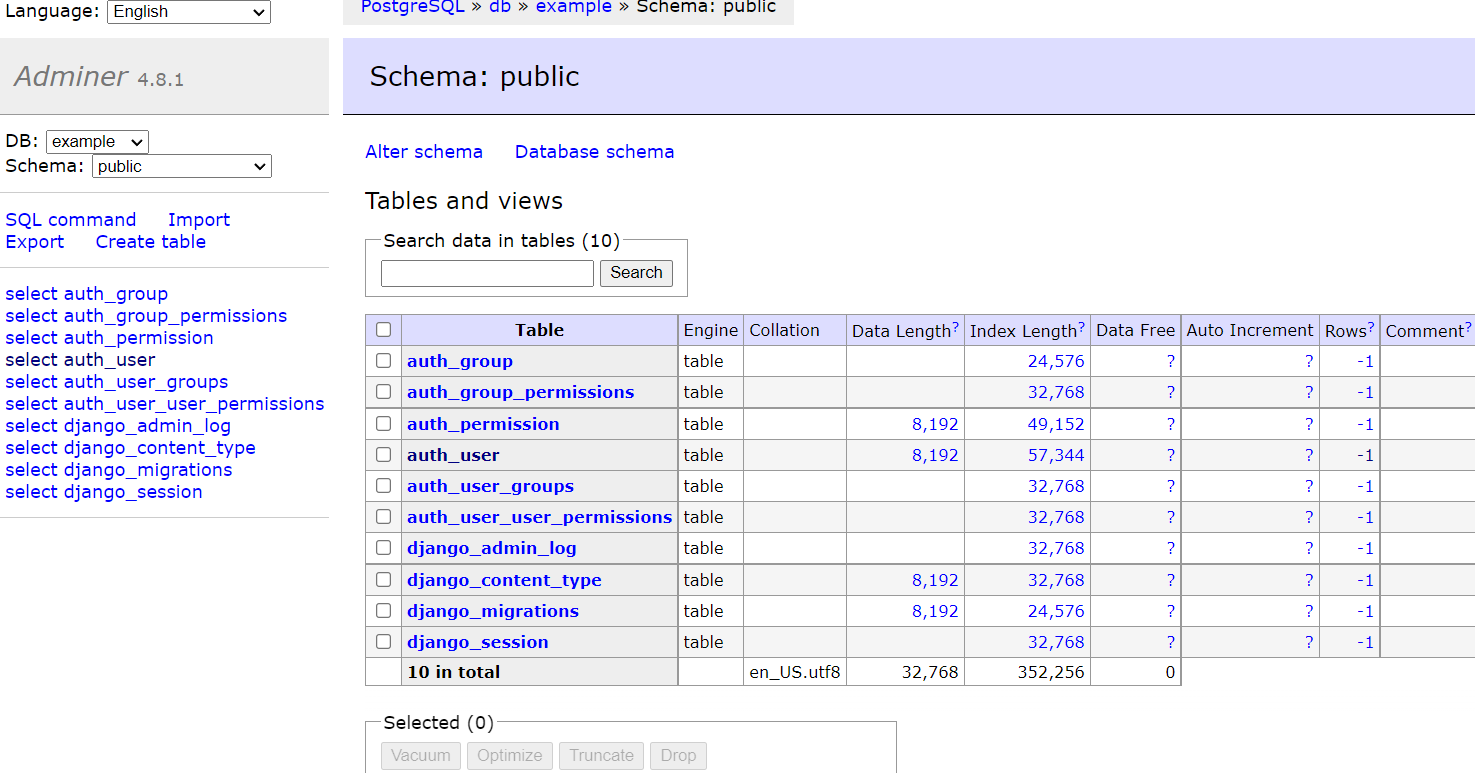Check the django_session row checkbox
Image resolution: width=1475 pixels, height=773 pixels.
coord(383,642)
